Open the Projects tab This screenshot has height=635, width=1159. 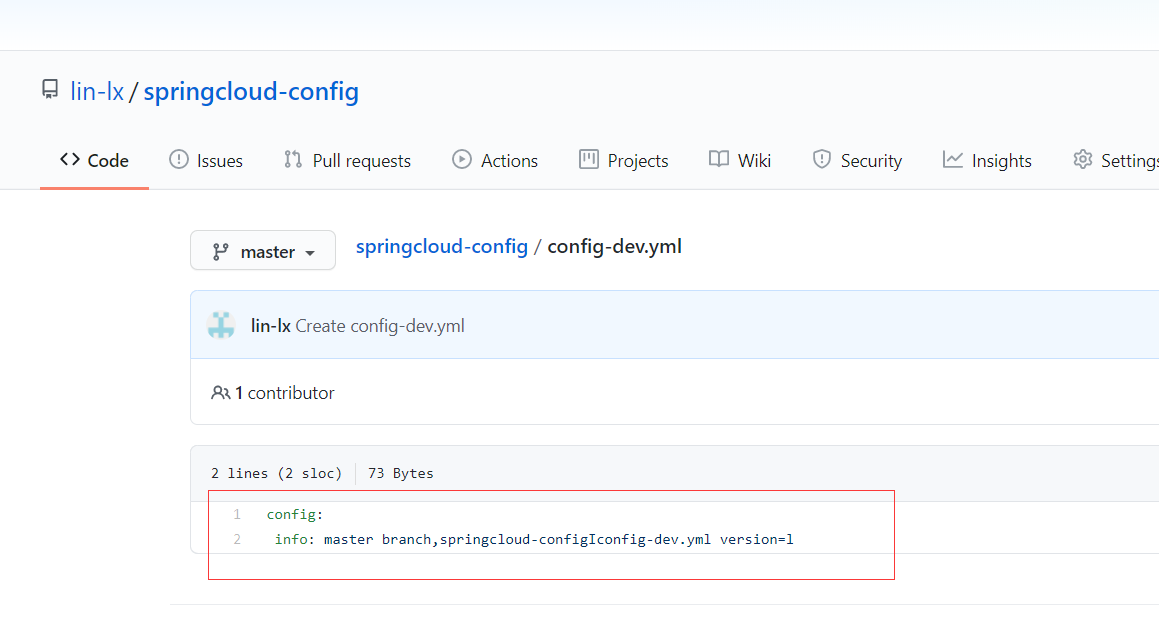pos(623,160)
